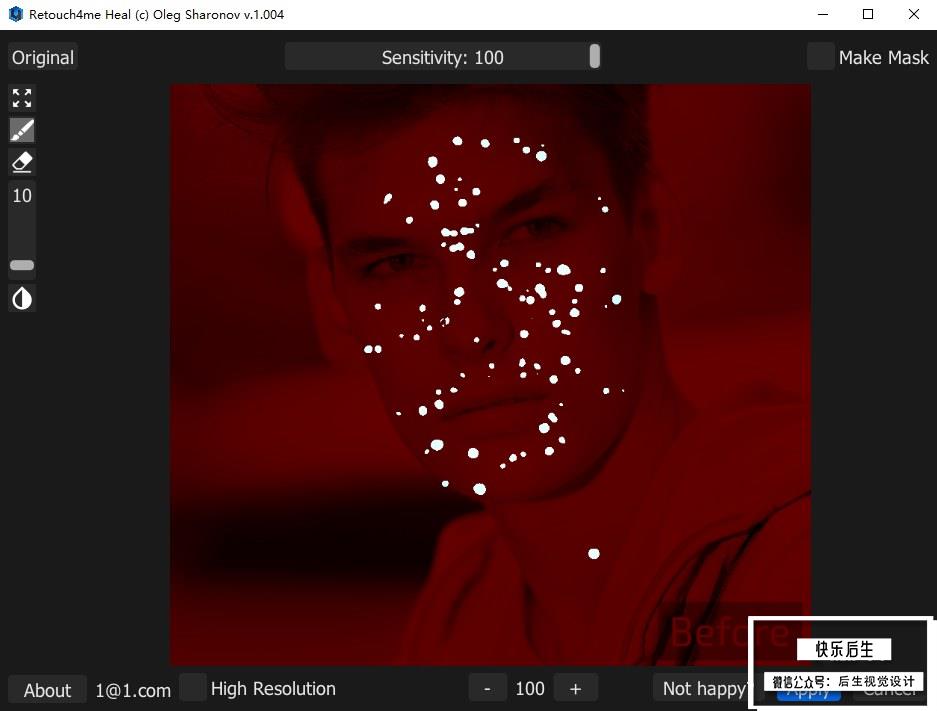This screenshot has height=711, width=937.
Task: Select the eraser tool
Action: pyautogui.click(x=22, y=163)
